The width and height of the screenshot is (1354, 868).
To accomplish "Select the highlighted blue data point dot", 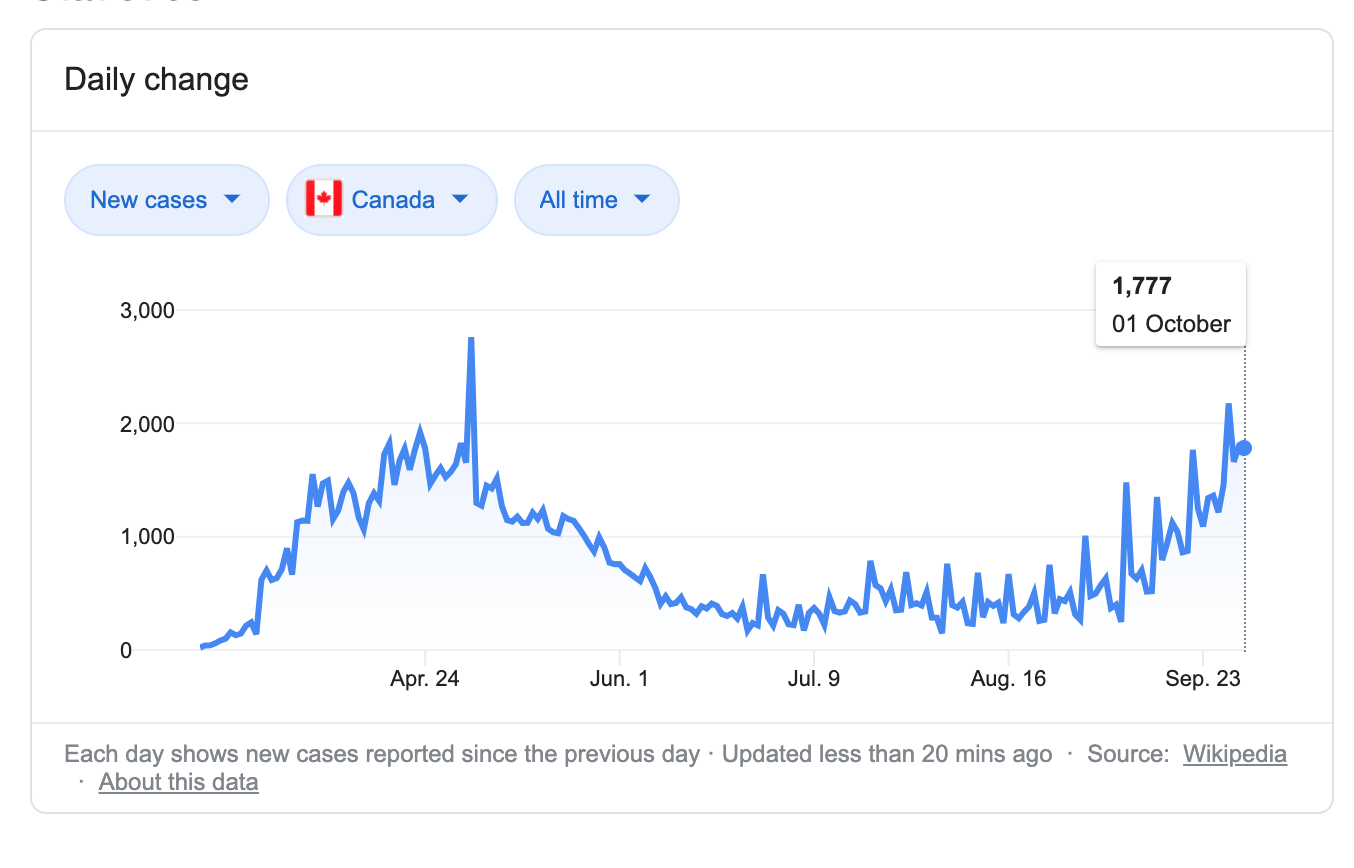I will [1244, 448].
